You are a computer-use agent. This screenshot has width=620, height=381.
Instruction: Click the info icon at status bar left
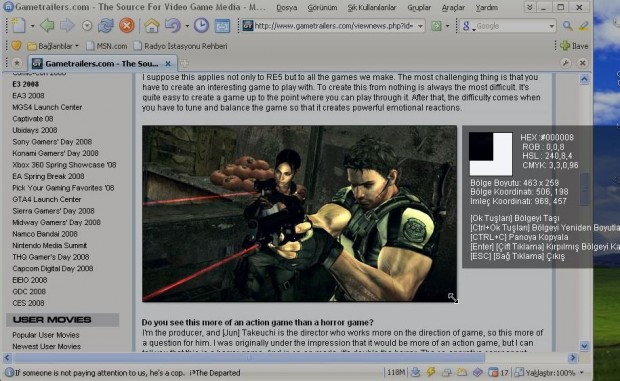click(x=9, y=372)
